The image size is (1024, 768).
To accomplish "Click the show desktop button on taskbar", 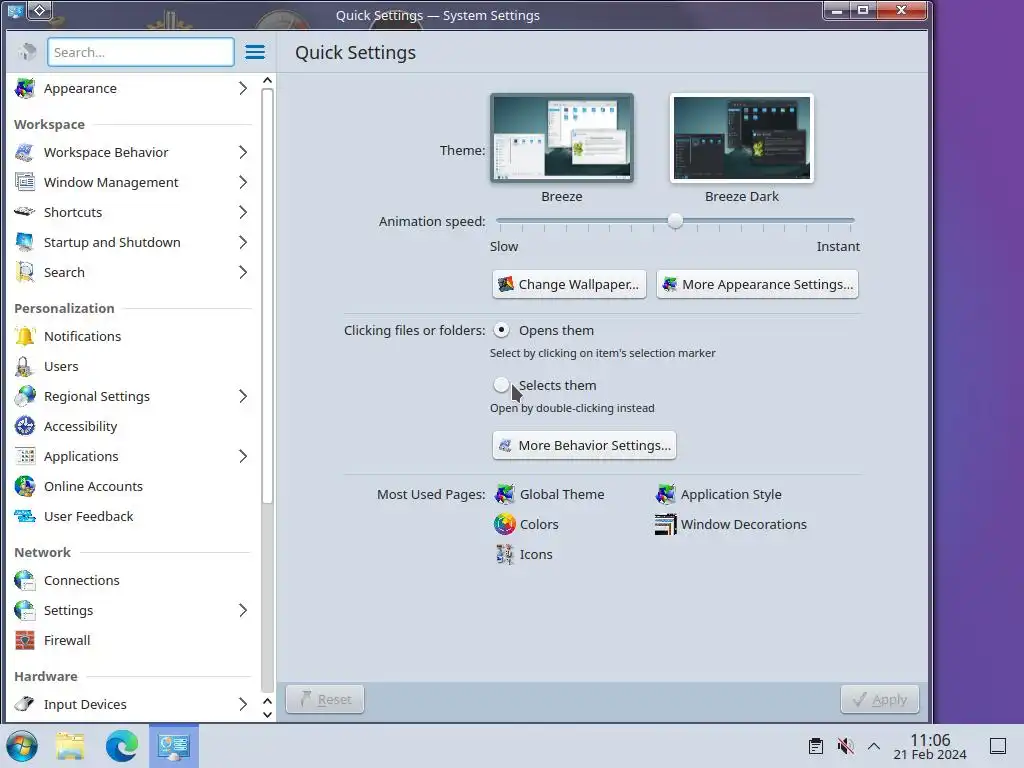I will (998, 746).
